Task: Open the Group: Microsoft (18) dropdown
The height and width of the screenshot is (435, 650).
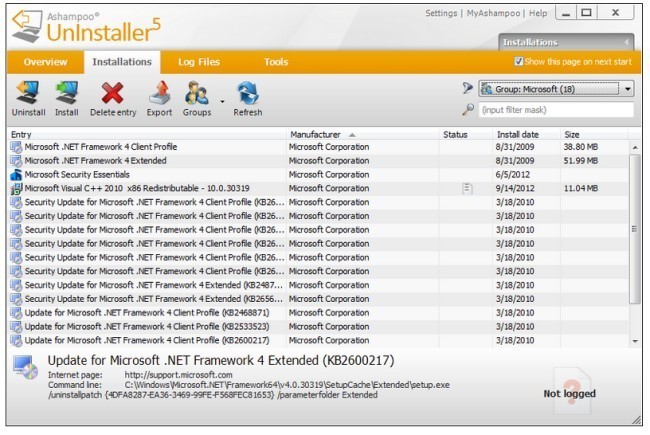Action: [556, 89]
